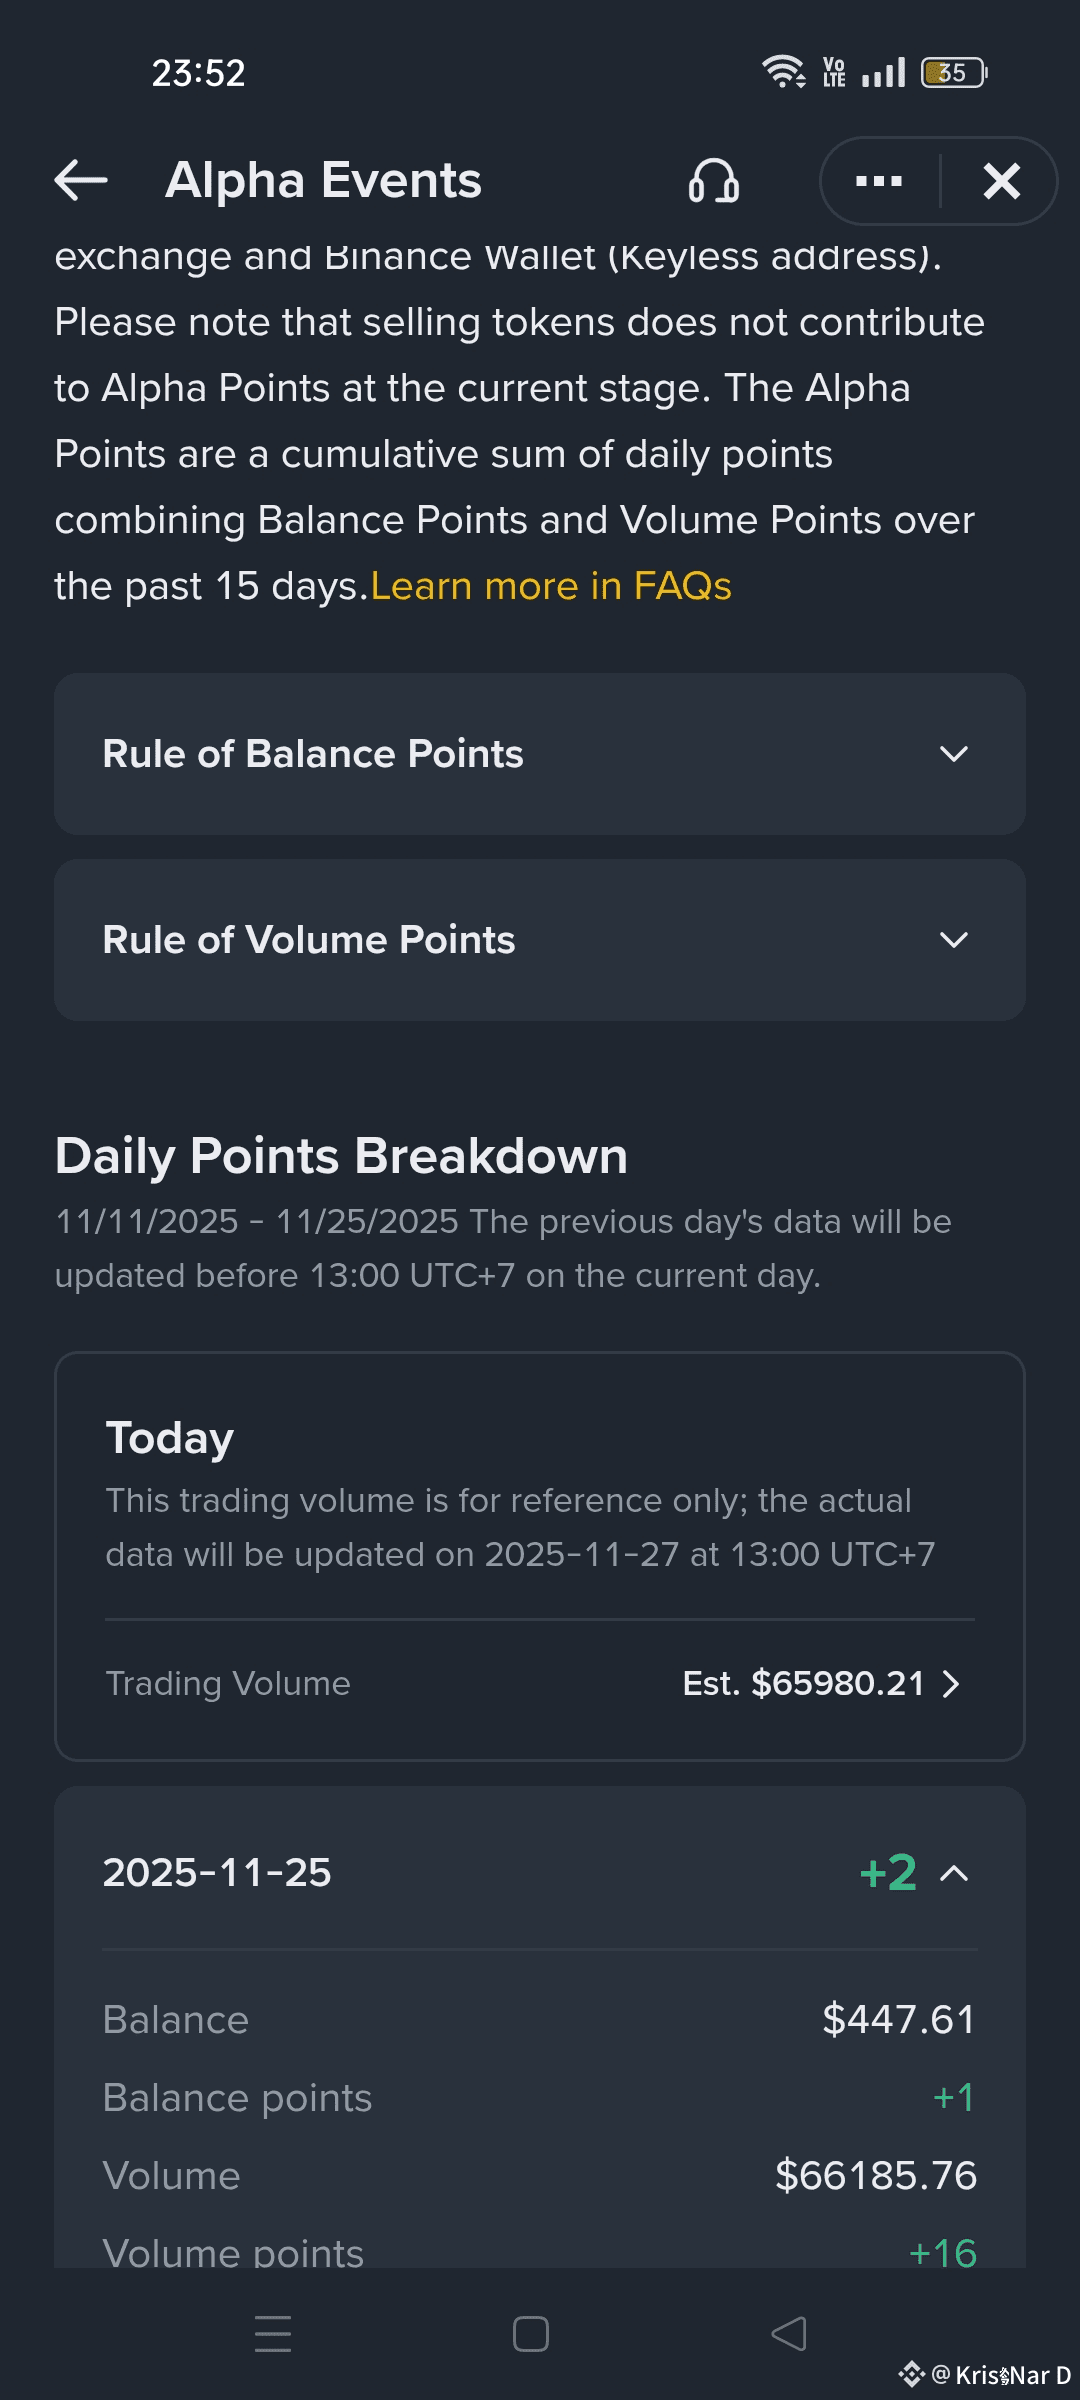Viewport: 1080px width, 2400px height.
Task: Open Learn more in FAQs link
Action: tap(551, 586)
